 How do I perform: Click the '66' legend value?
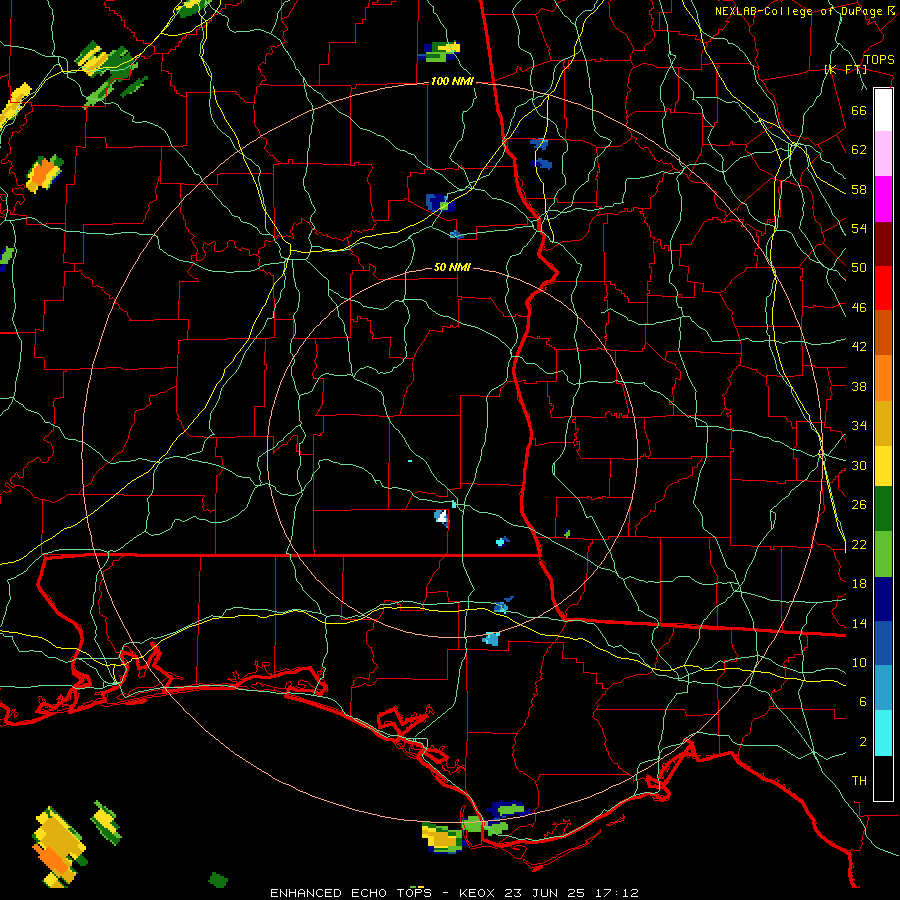tap(859, 110)
